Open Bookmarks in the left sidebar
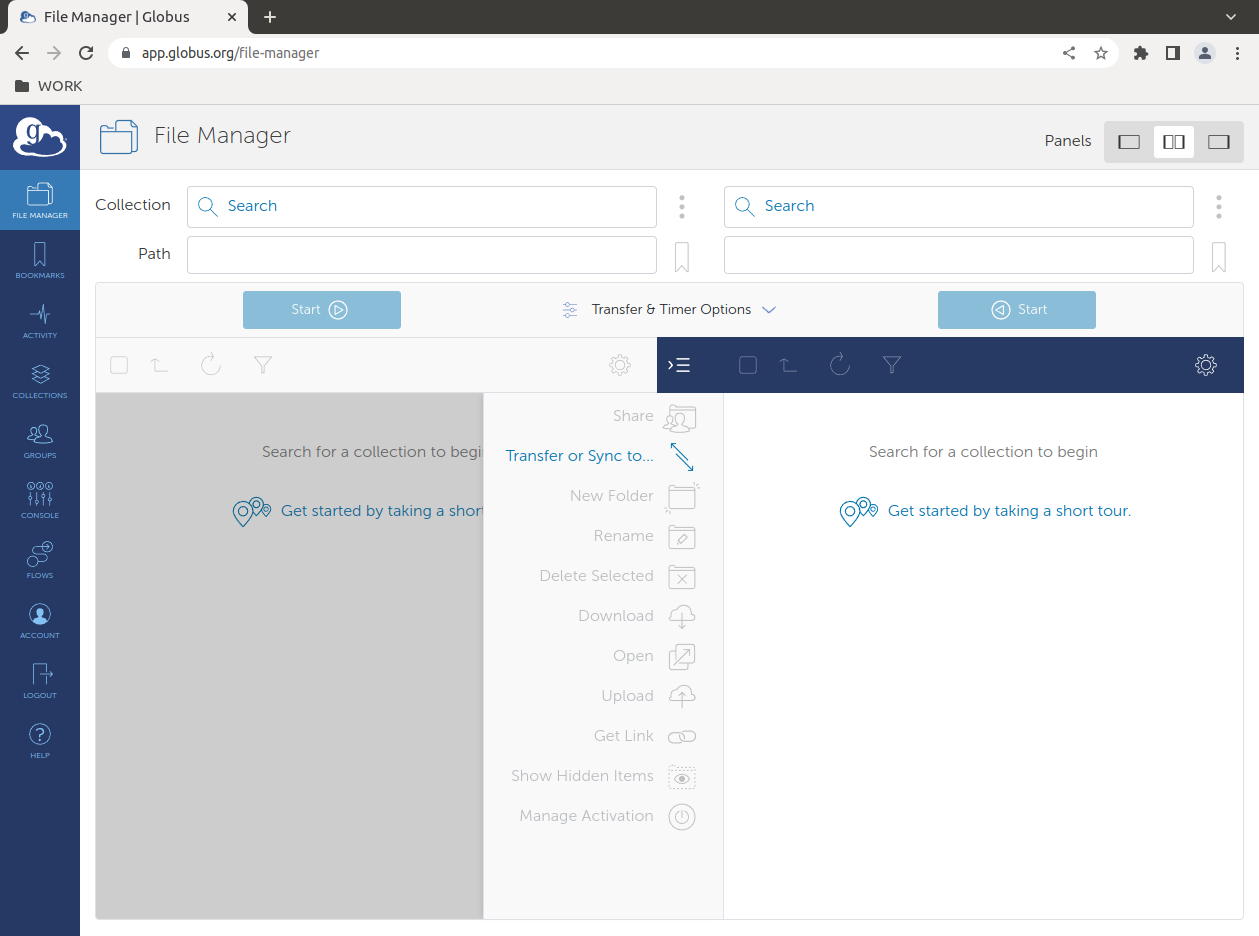The height and width of the screenshot is (936, 1259). (40, 260)
